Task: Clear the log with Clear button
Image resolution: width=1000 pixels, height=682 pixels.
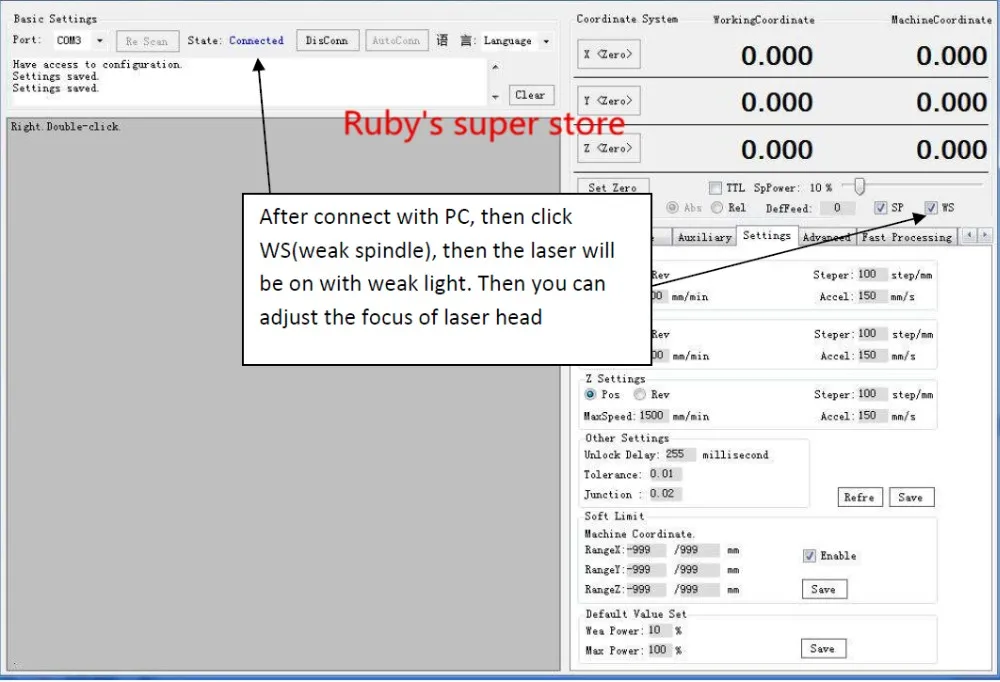Action: point(531,95)
